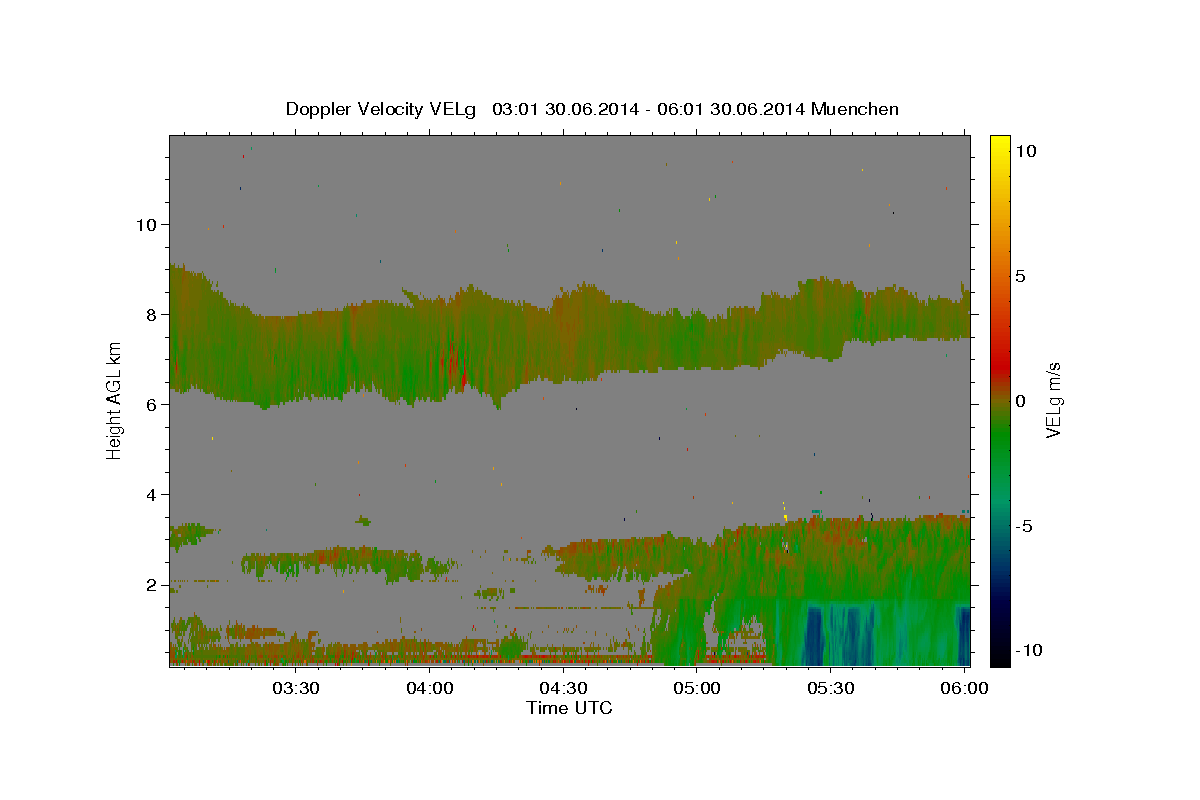This screenshot has height=800, width=1200.
Task: Click the plot title 'Doppler Velocity VELg'
Action: [382, 109]
